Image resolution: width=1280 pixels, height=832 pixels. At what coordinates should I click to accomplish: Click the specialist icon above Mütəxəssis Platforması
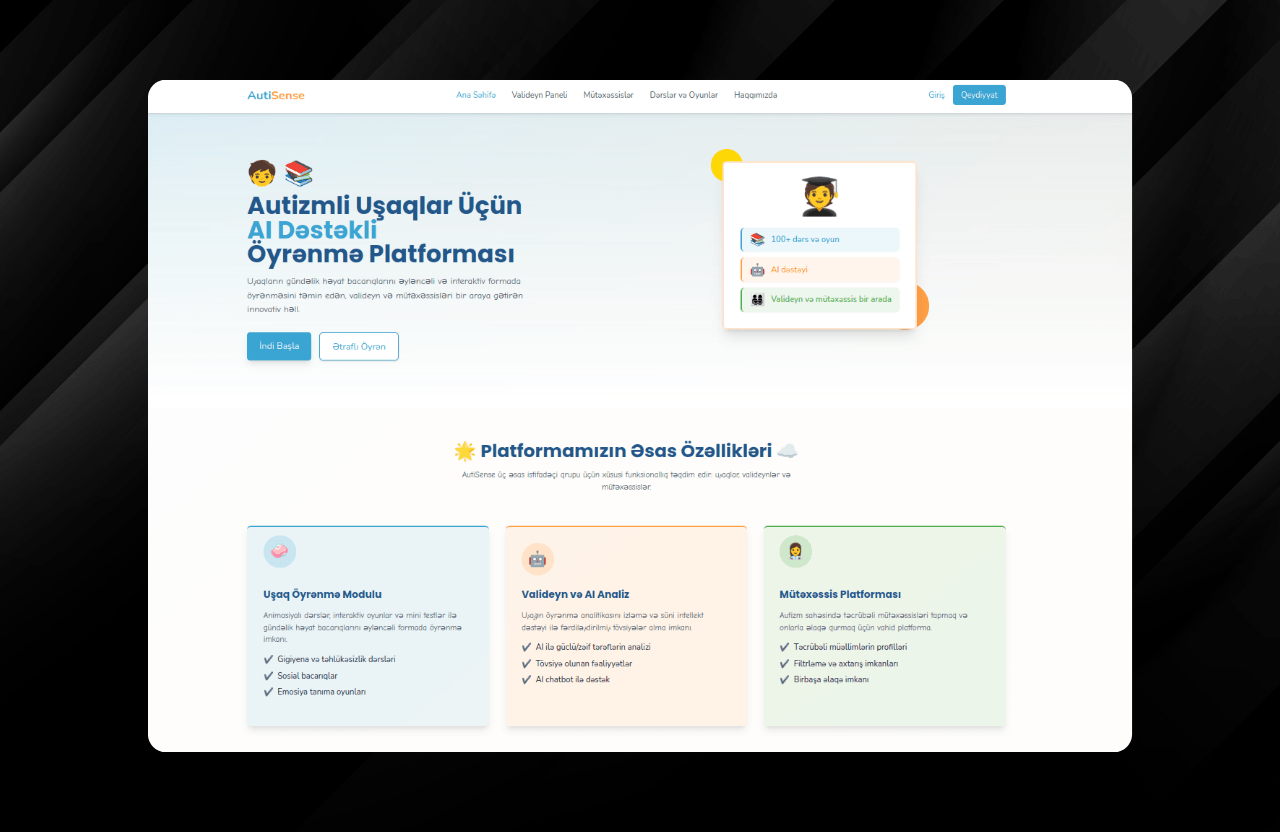796,551
